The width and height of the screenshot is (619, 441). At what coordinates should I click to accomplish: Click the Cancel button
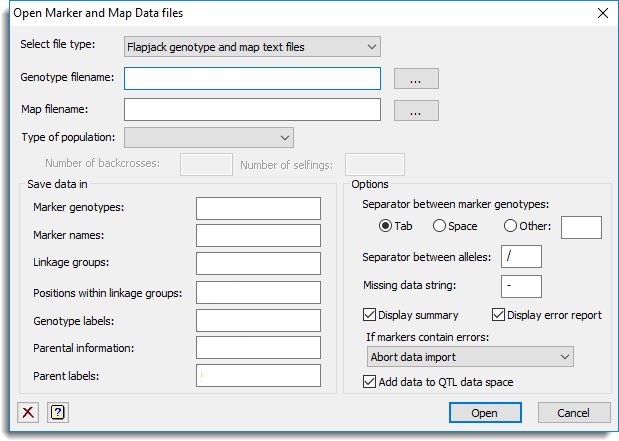pyautogui.click(x=574, y=413)
